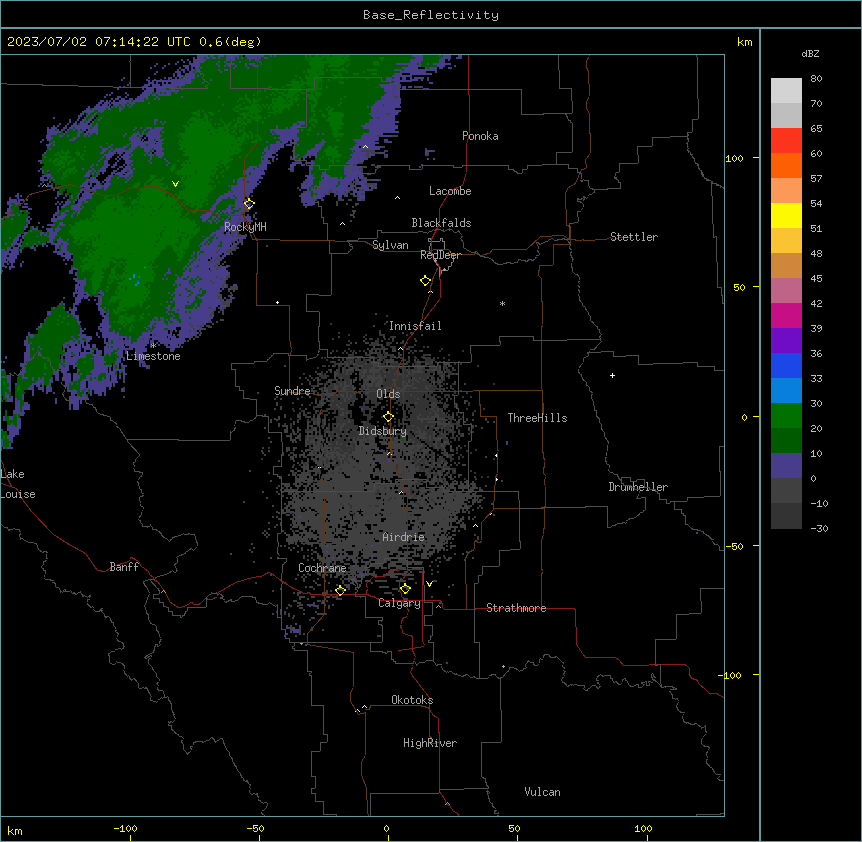This screenshot has height=842, width=862.
Task: Click the Vulcan label
Action: 542,792
